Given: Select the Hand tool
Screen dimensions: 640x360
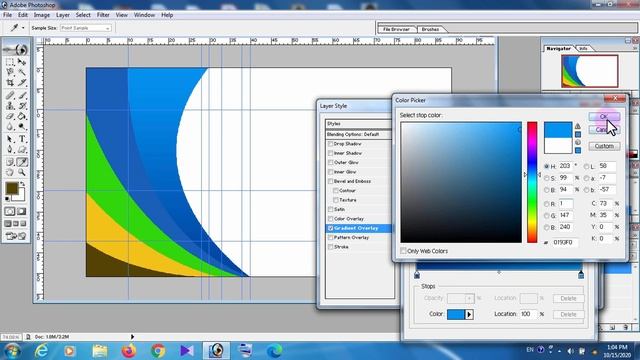Looking at the screenshot, I should (10, 172).
